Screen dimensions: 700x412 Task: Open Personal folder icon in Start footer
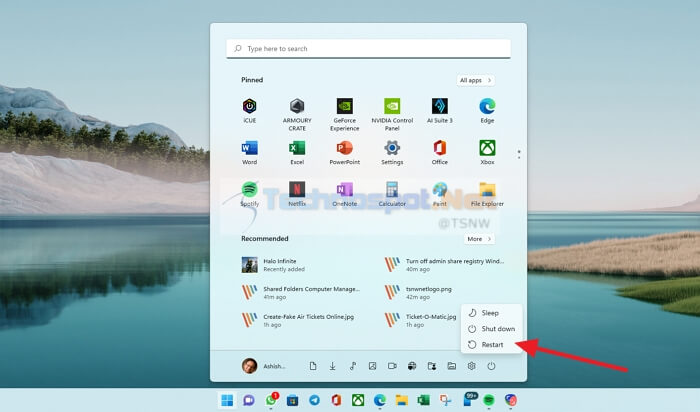[x=432, y=366]
